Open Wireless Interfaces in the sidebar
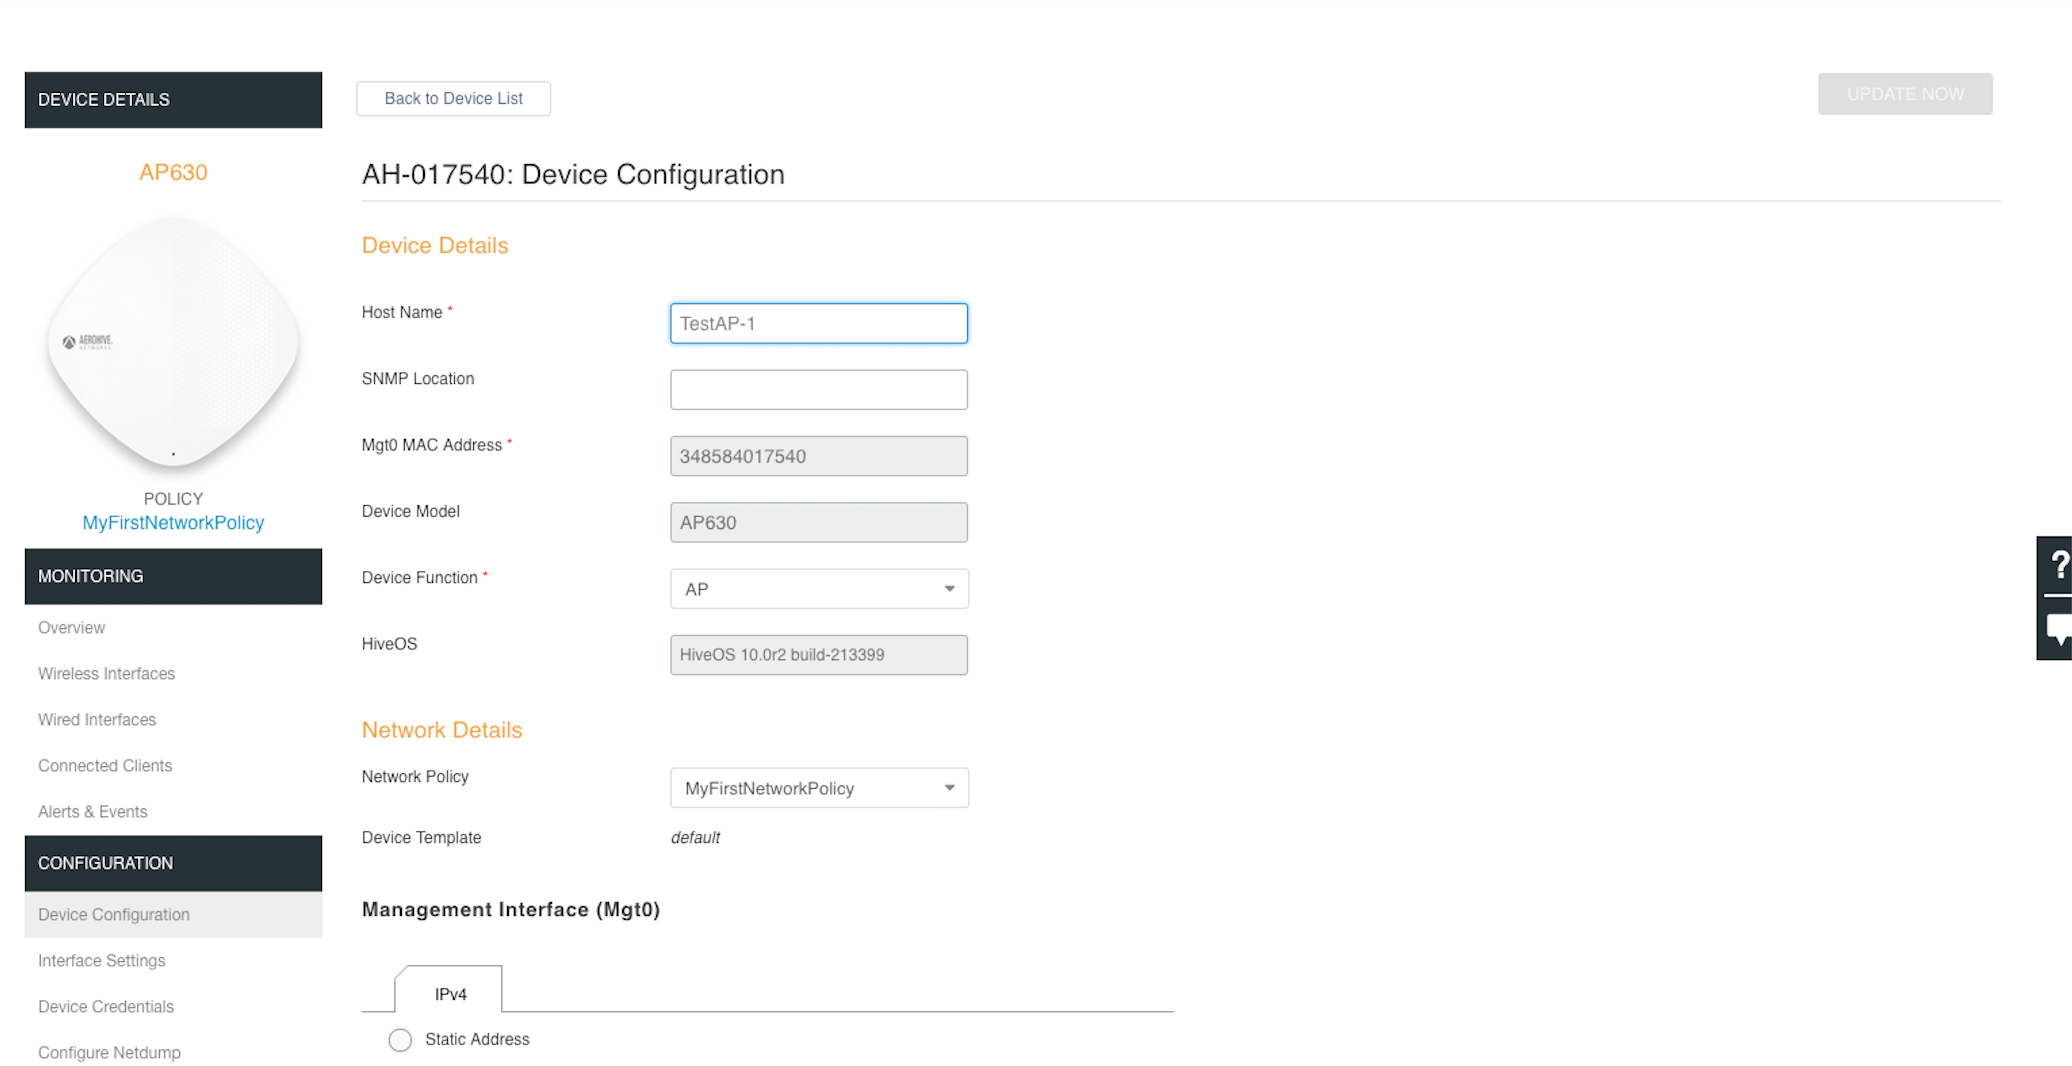2072x1066 pixels. click(x=106, y=674)
